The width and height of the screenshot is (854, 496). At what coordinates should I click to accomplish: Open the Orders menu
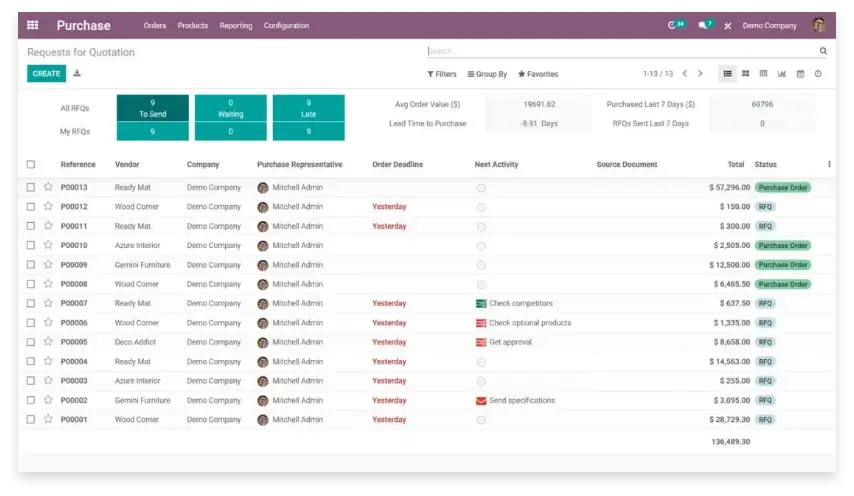[x=154, y=25]
